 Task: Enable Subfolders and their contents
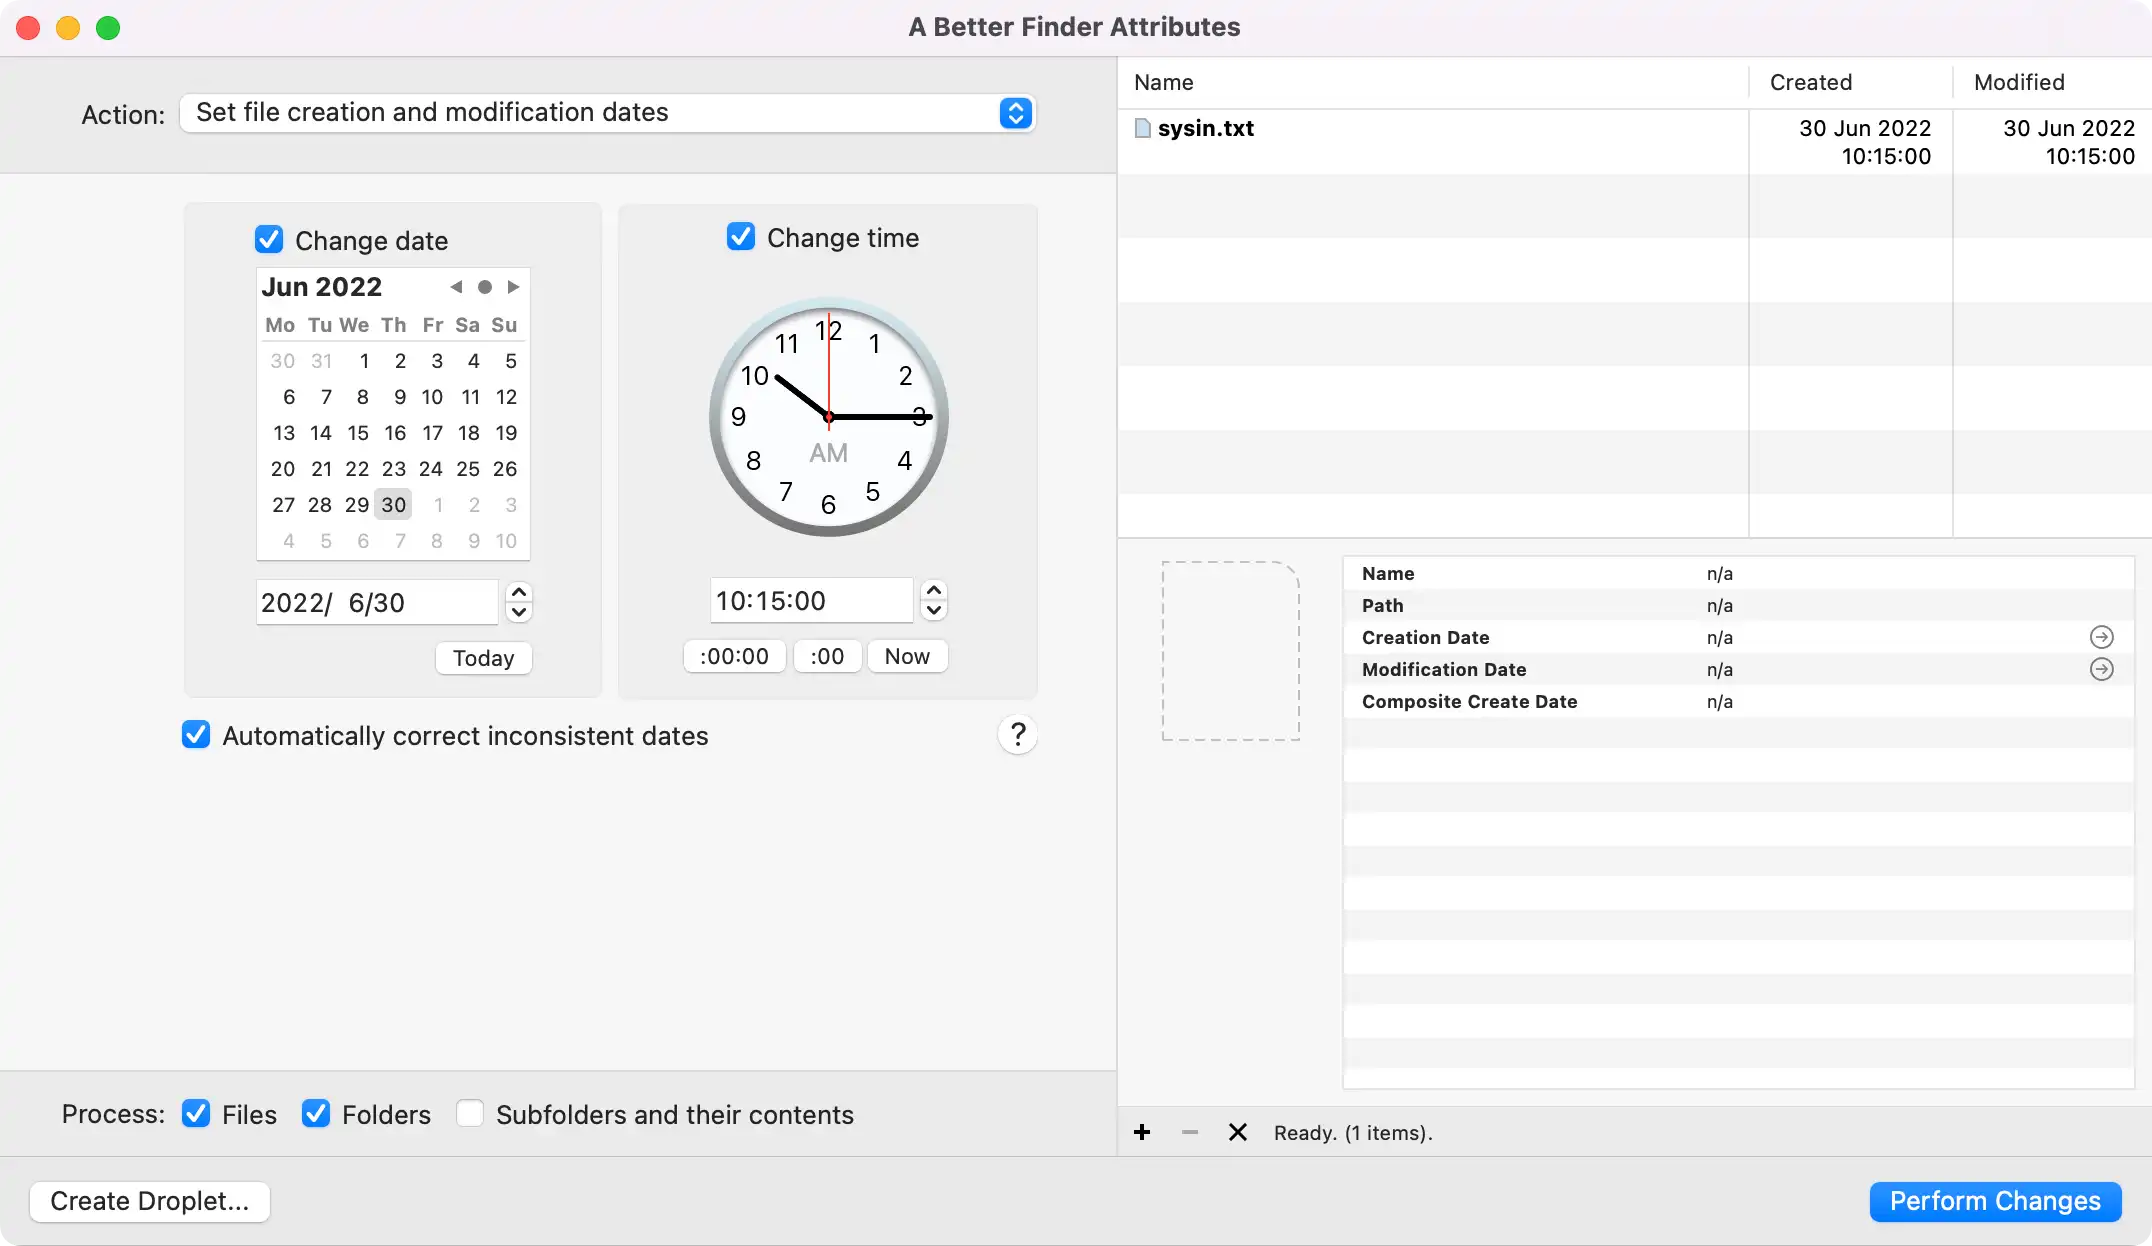[470, 1114]
